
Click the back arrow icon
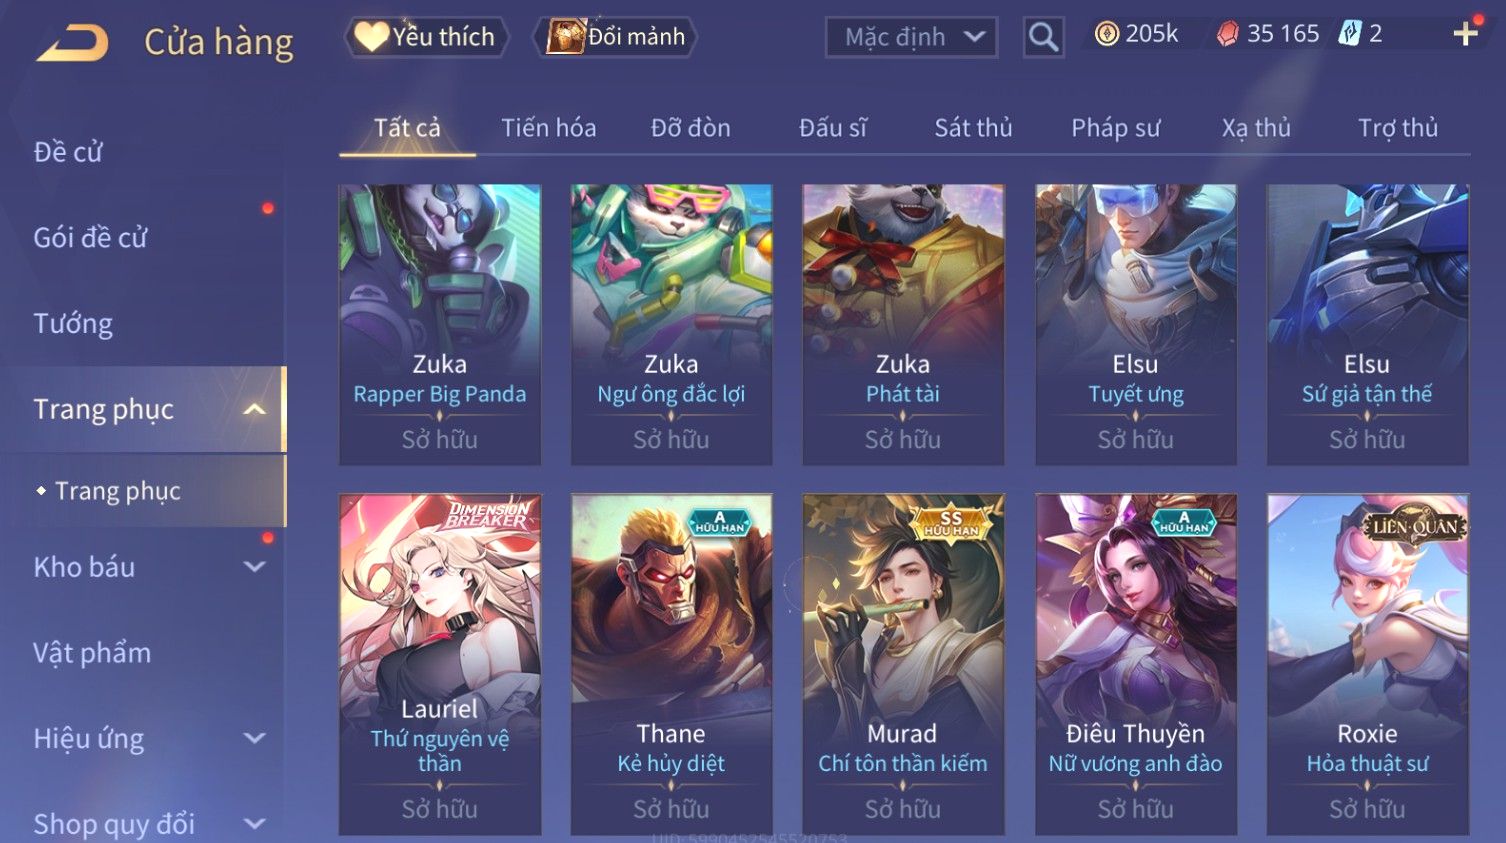(72, 43)
